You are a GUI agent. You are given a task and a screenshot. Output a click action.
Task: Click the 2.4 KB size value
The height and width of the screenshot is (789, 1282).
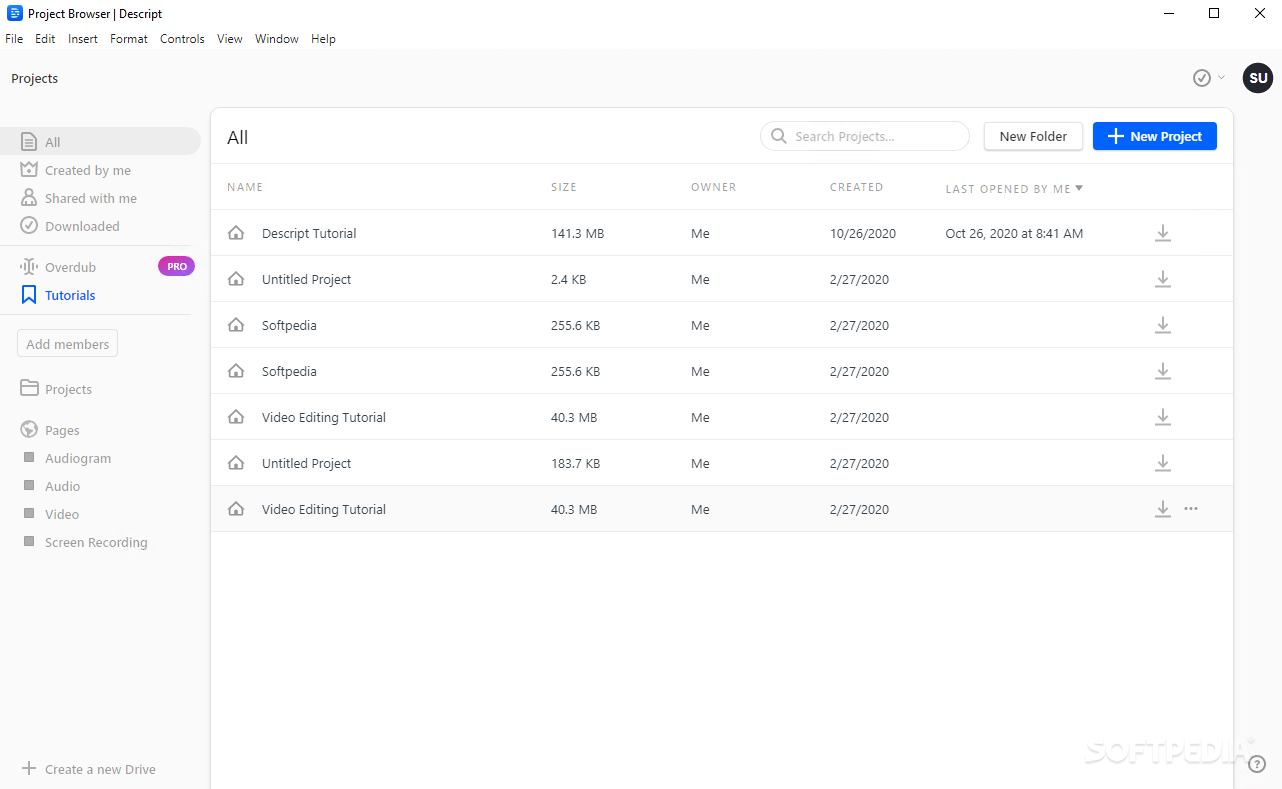pyautogui.click(x=568, y=279)
